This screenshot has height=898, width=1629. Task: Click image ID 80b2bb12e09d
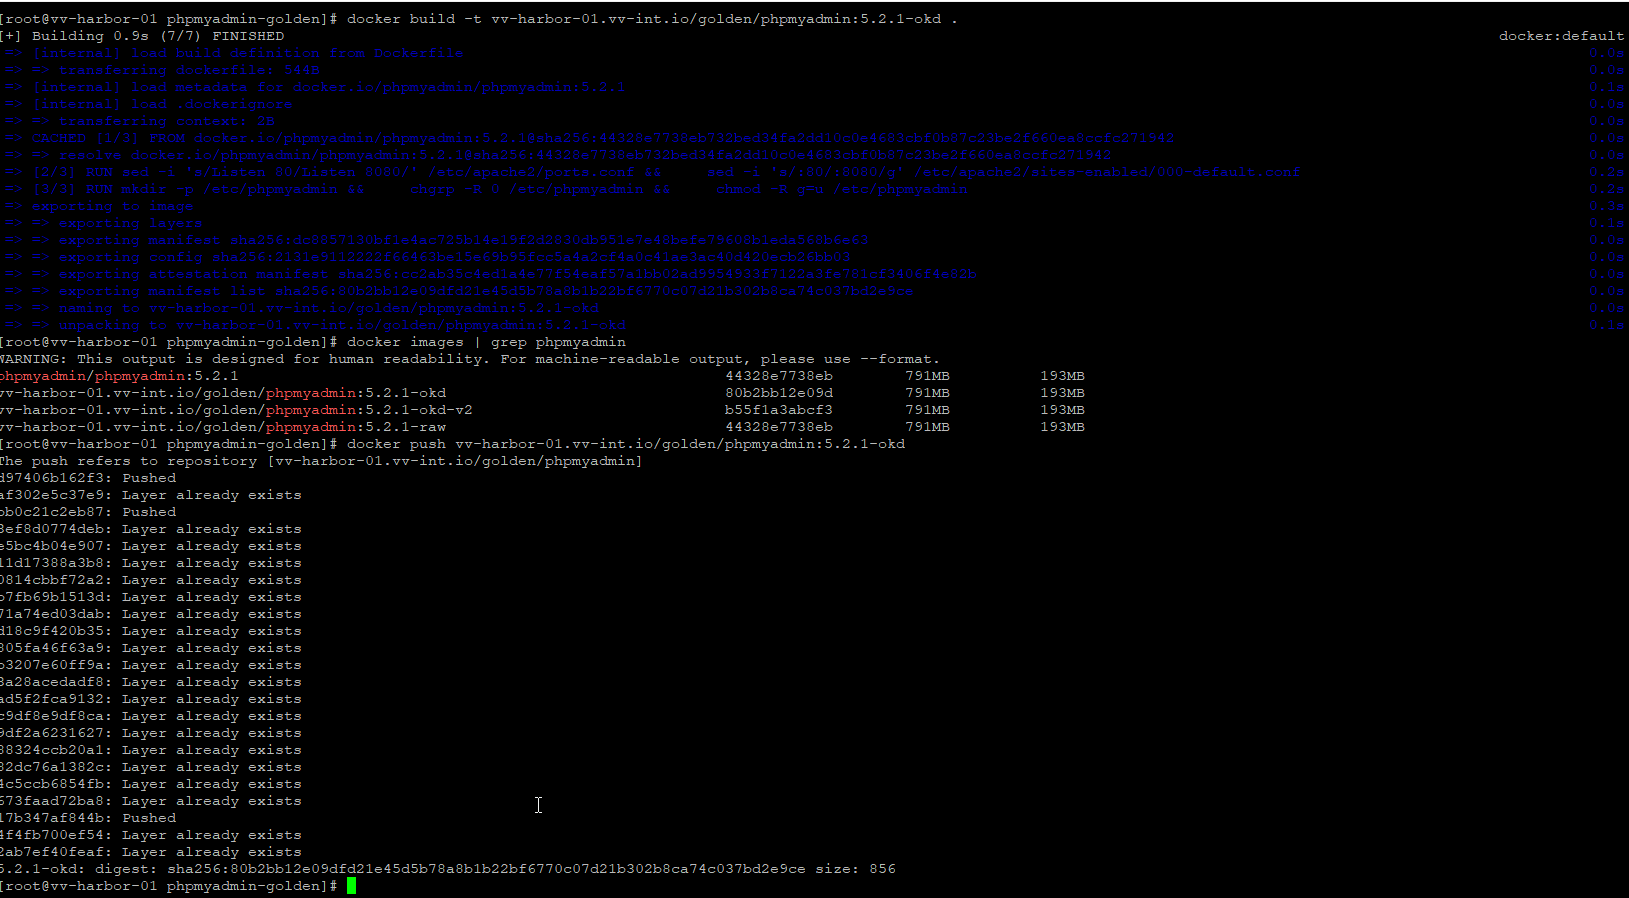pos(778,393)
